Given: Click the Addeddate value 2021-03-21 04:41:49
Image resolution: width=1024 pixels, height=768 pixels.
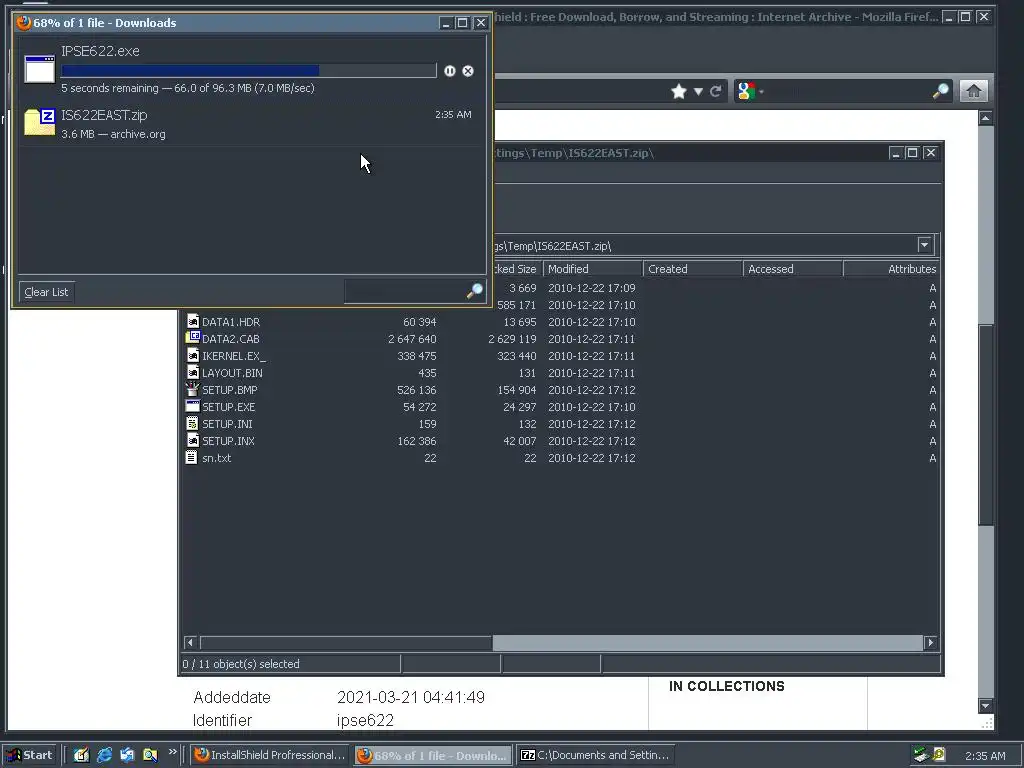Looking at the screenshot, I should pos(411,697).
